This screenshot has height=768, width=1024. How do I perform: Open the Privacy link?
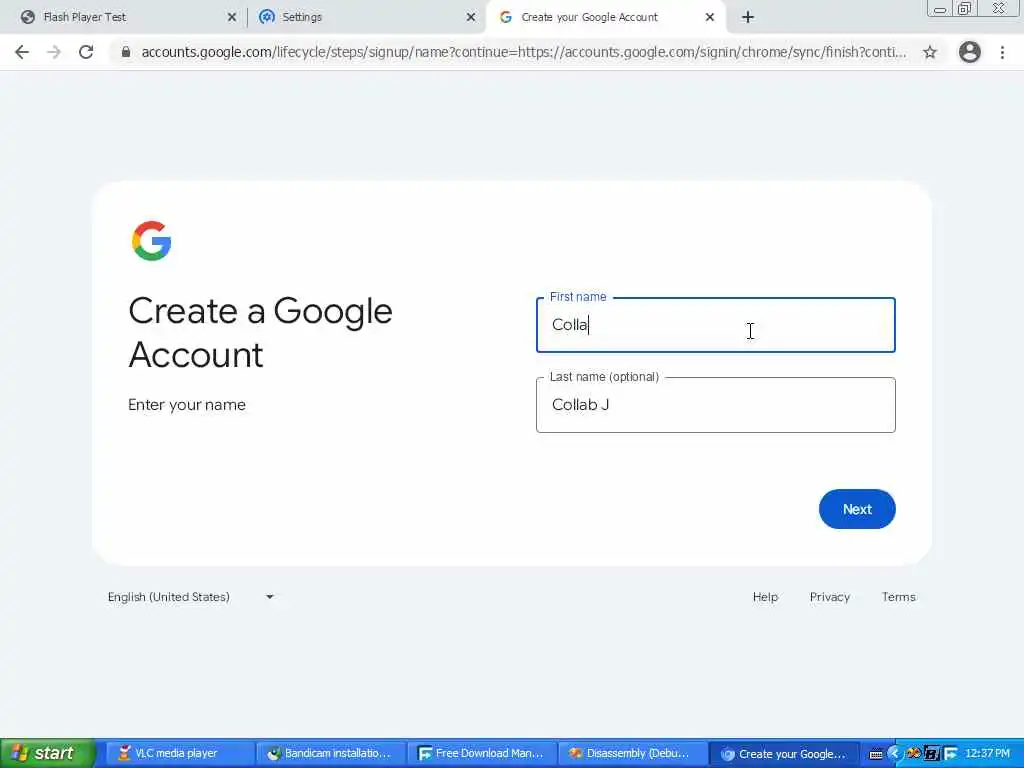click(x=829, y=597)
